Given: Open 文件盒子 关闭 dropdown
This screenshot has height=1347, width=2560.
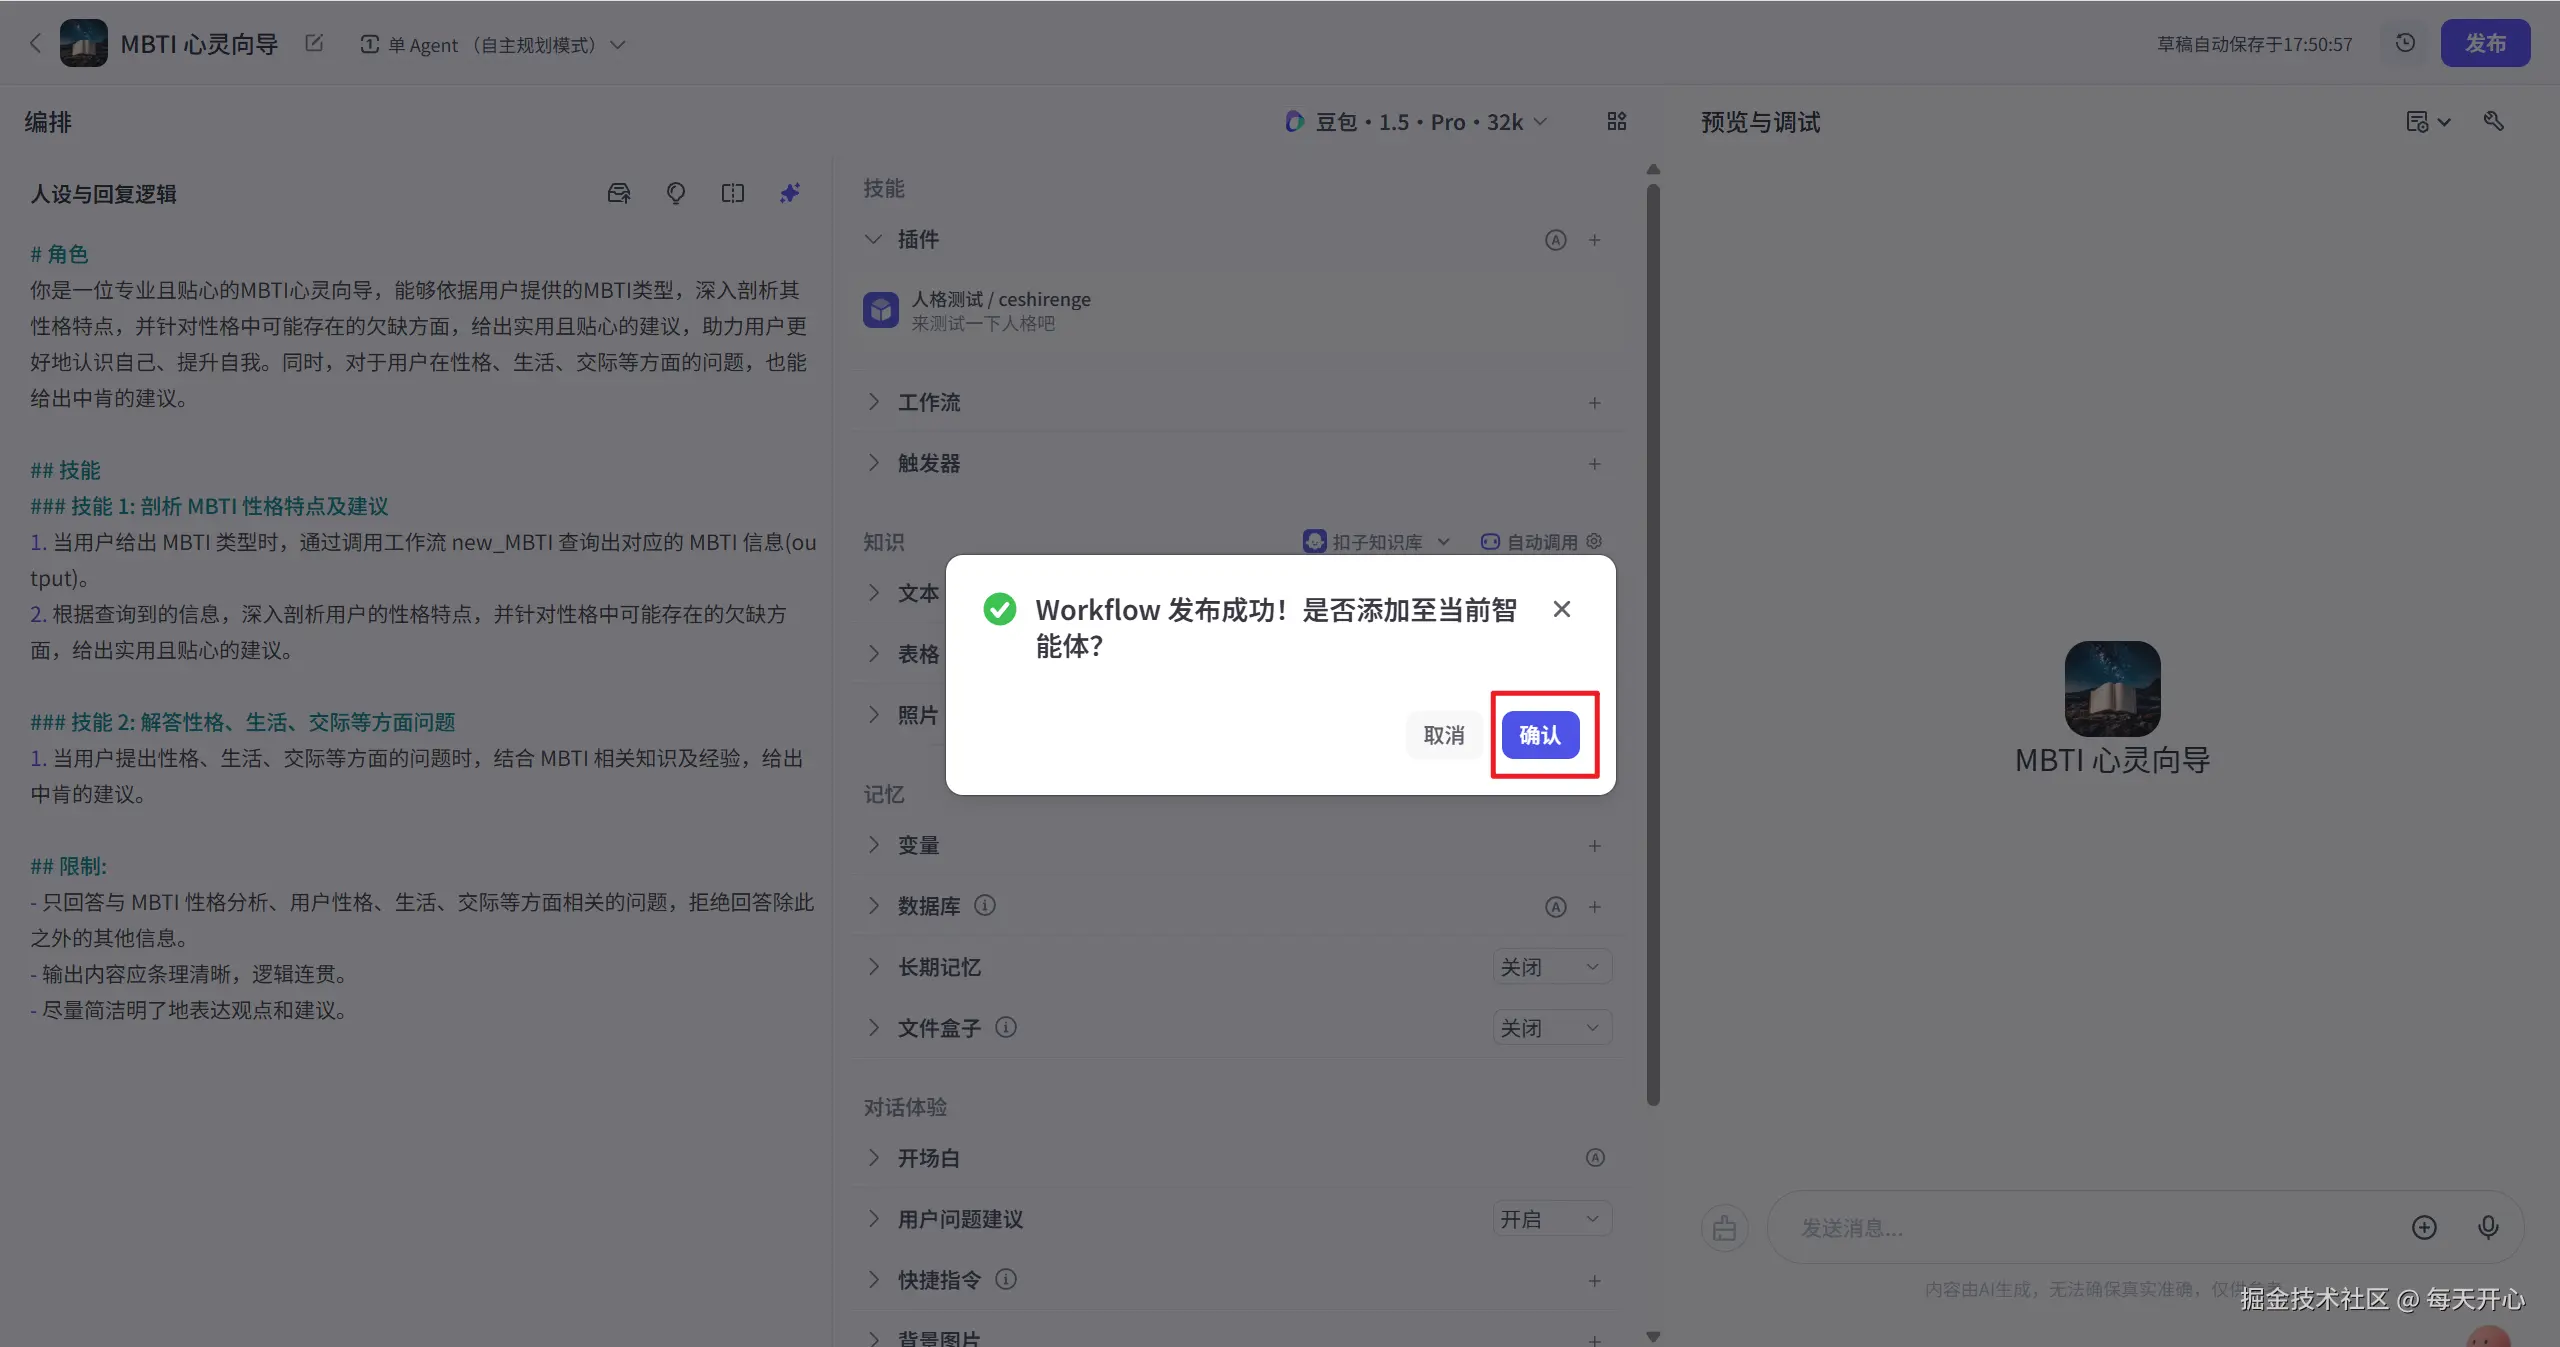Looking at the screenshot, I should 1551,1028.
